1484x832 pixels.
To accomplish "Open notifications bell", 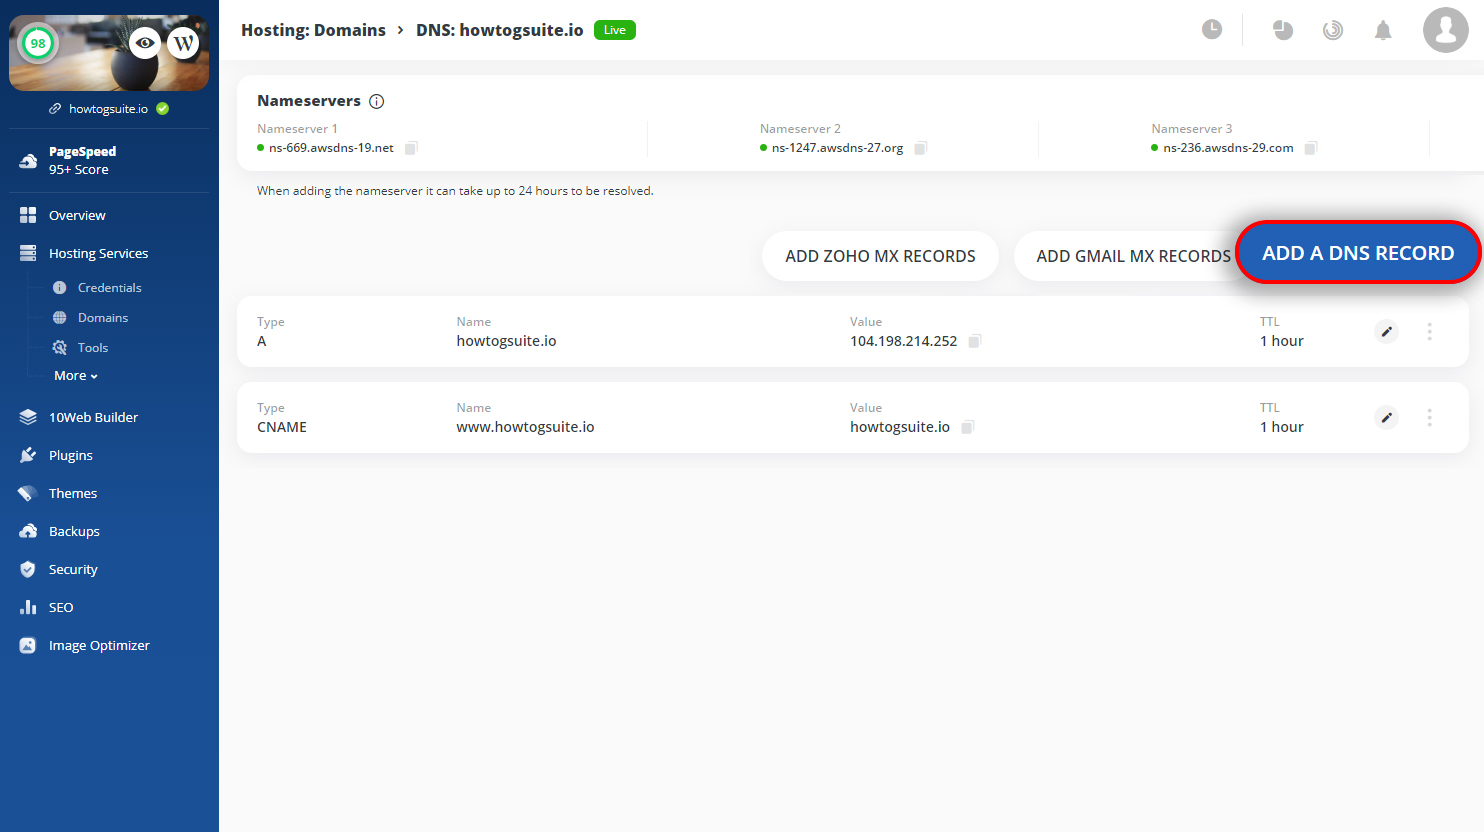I will [1383, 30].
